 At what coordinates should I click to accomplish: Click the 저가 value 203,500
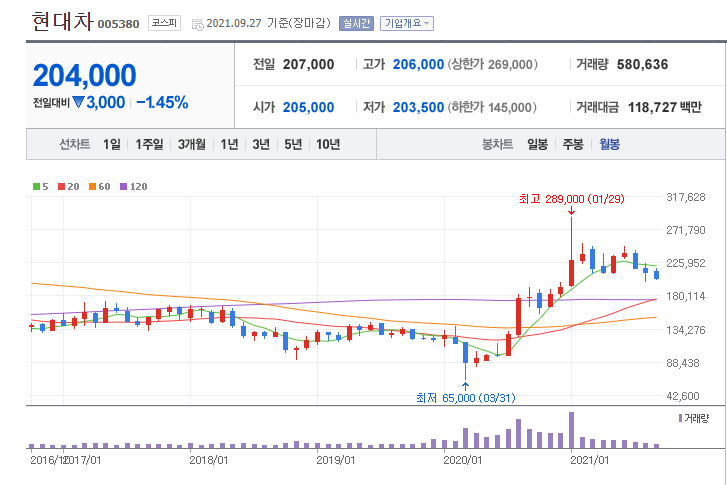coord(418,108)
